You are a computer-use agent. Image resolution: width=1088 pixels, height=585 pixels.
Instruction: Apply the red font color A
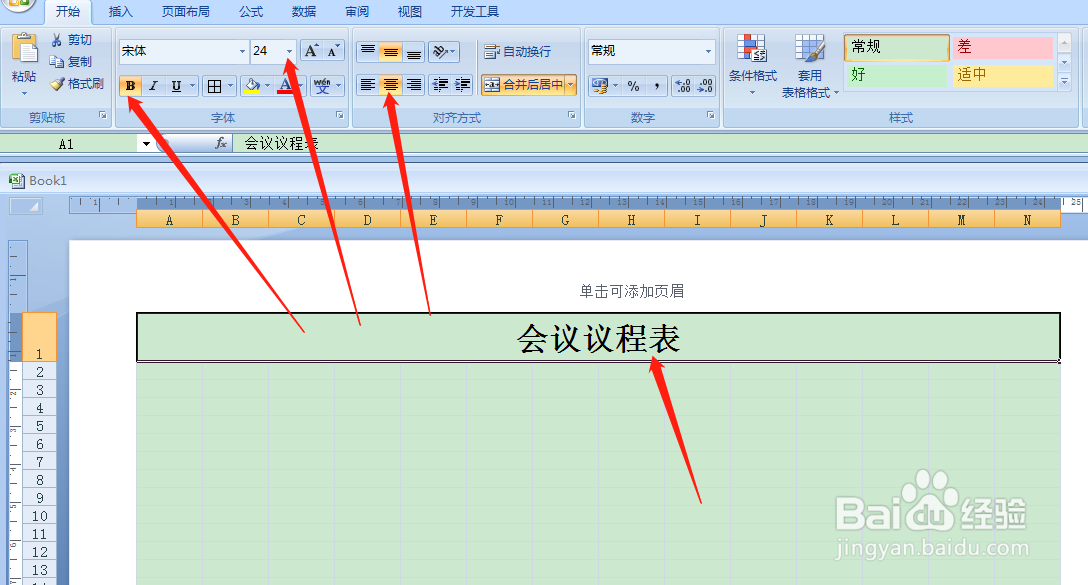click(x=285, y=86)
